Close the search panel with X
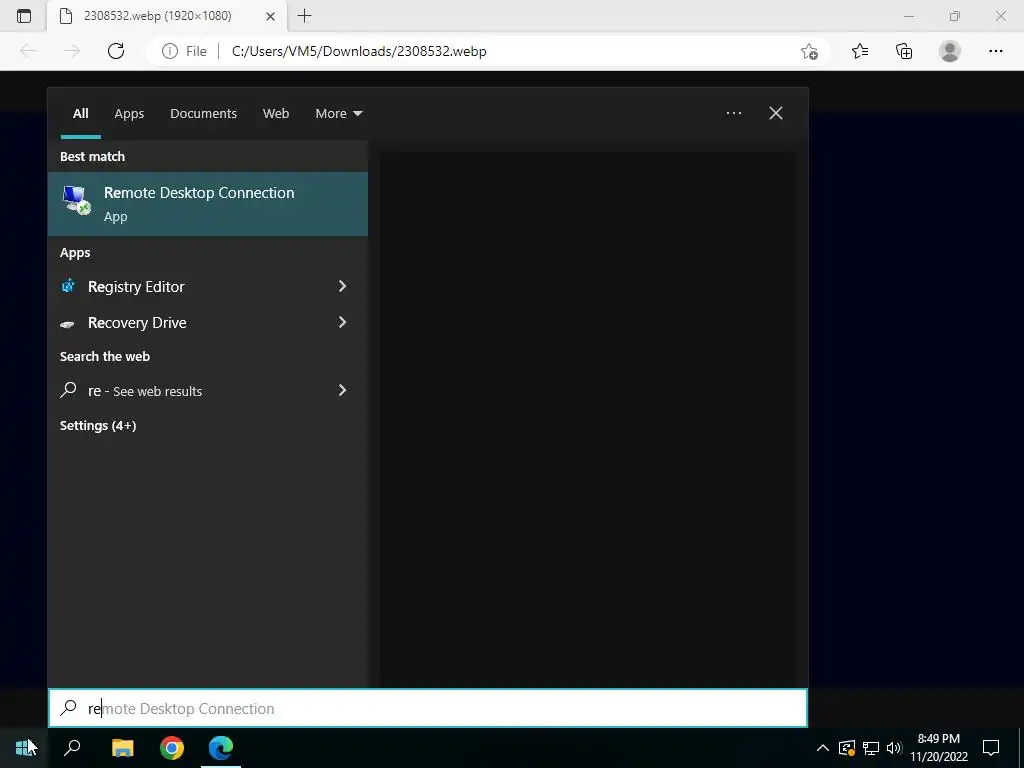1024x768 pixels. [x=776, y=113]
